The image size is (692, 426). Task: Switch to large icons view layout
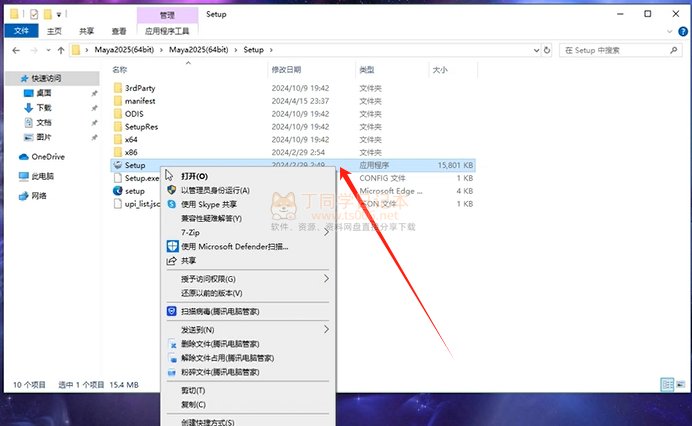point(681,385)
